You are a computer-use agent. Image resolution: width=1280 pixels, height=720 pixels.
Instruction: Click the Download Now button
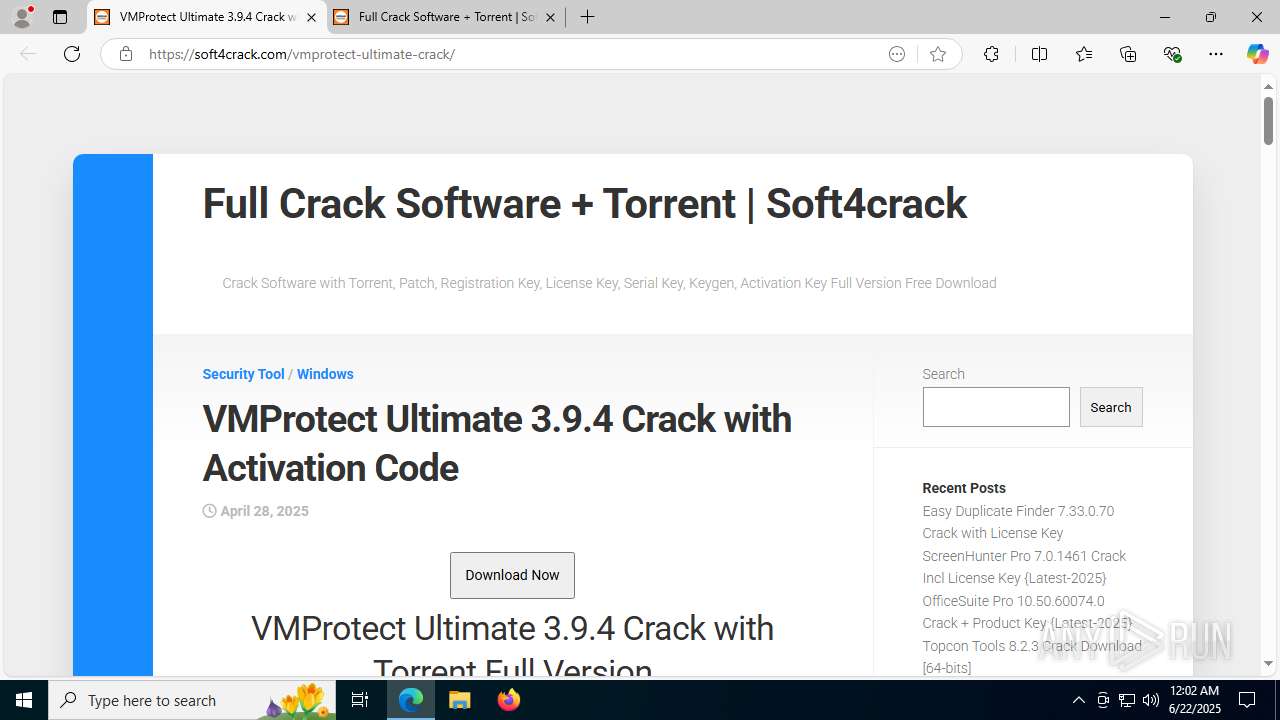pyautogui.click(x=512, y=575)
